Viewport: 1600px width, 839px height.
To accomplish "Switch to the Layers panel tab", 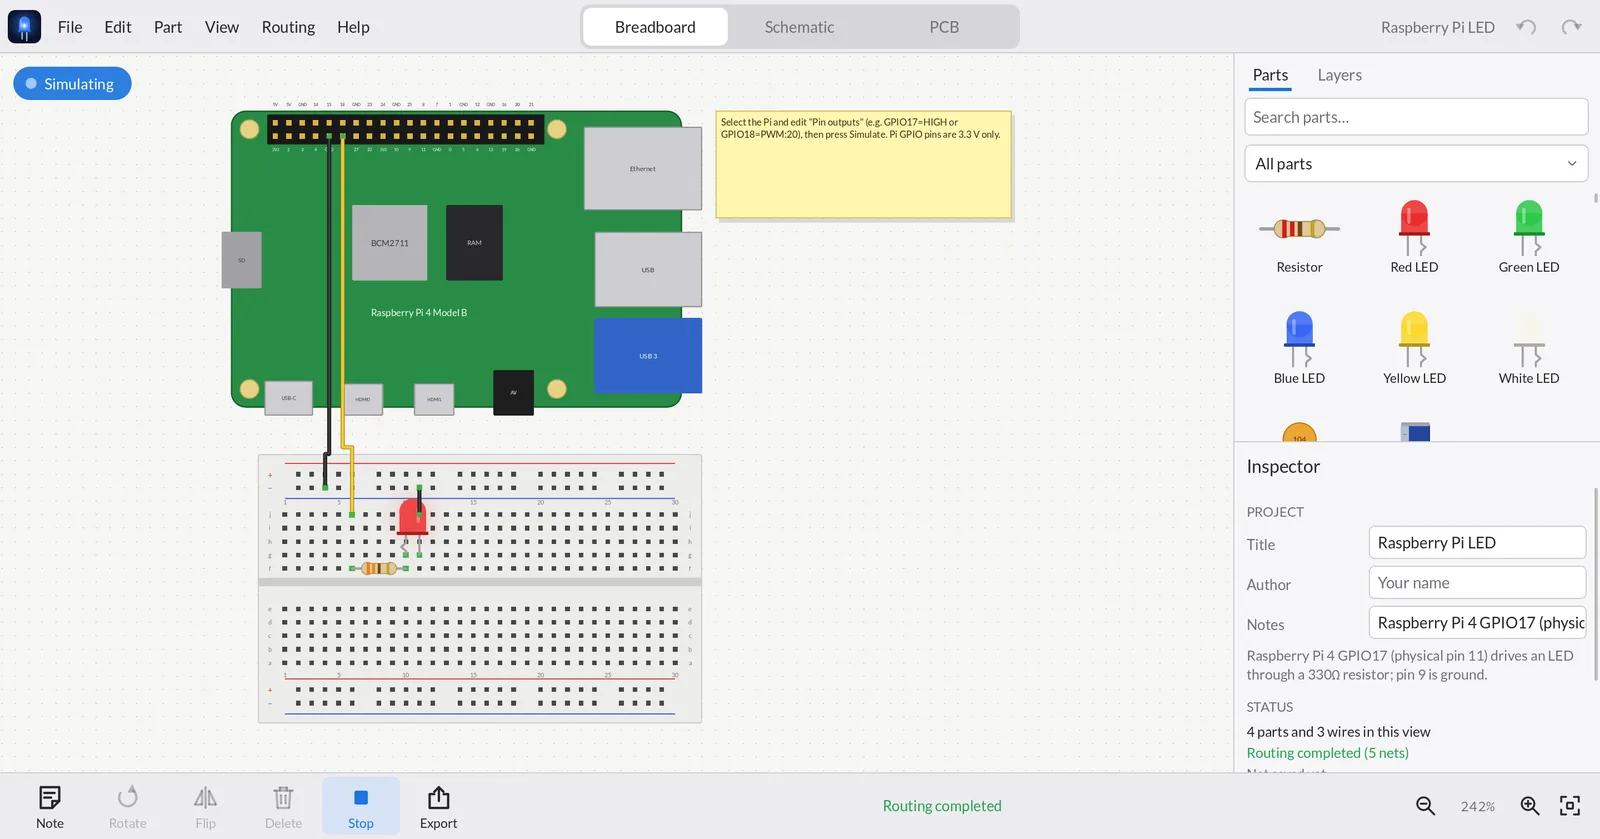I will click(1339, 75).
